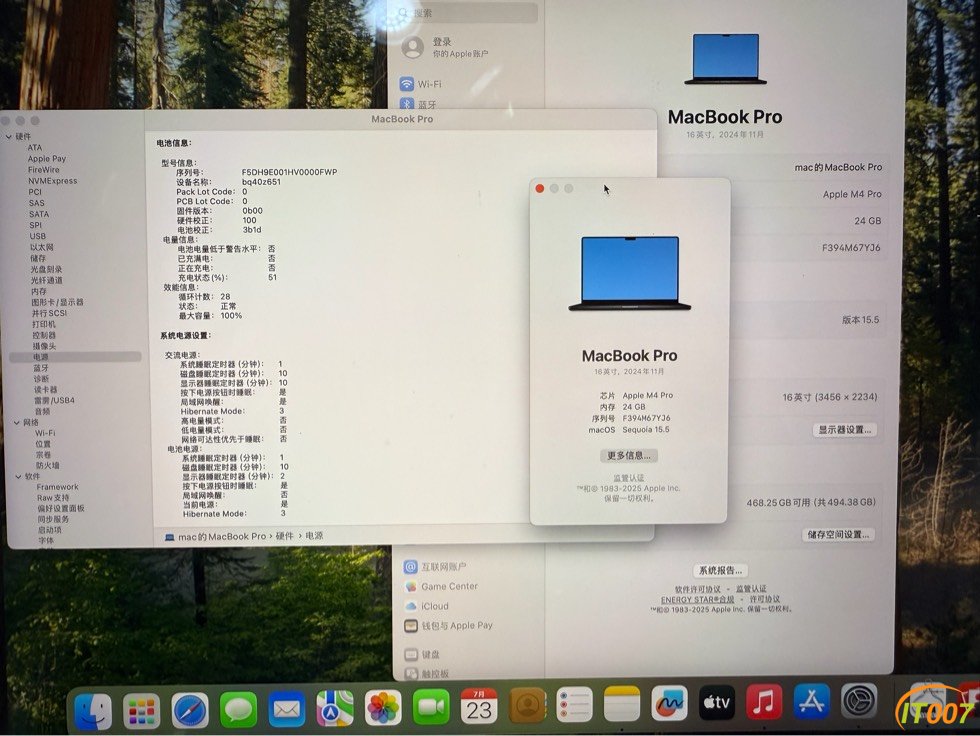Image resolution: width=980 pixels, height=736 pixels.
Task: Open 键盘 keyboard settings
Action: pos(422,654)
